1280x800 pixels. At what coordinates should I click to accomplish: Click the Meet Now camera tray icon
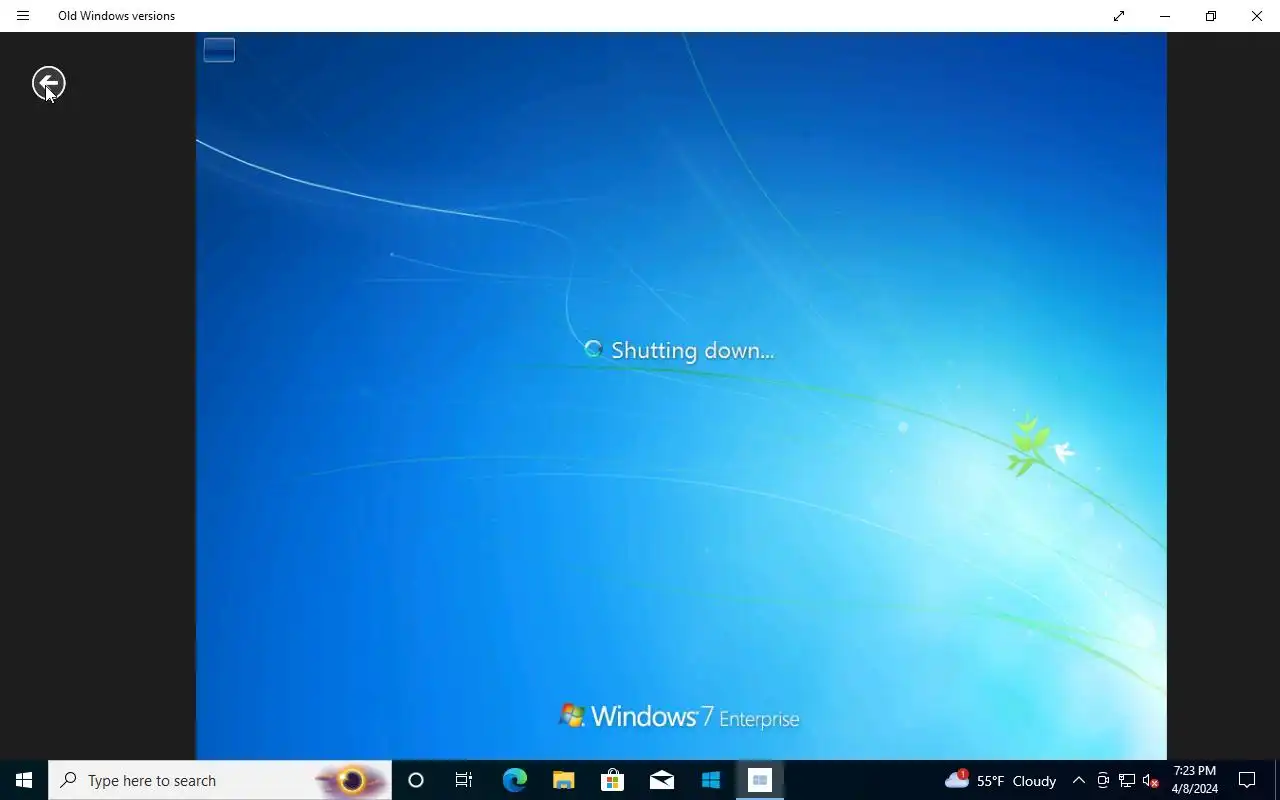(1103, 781)
